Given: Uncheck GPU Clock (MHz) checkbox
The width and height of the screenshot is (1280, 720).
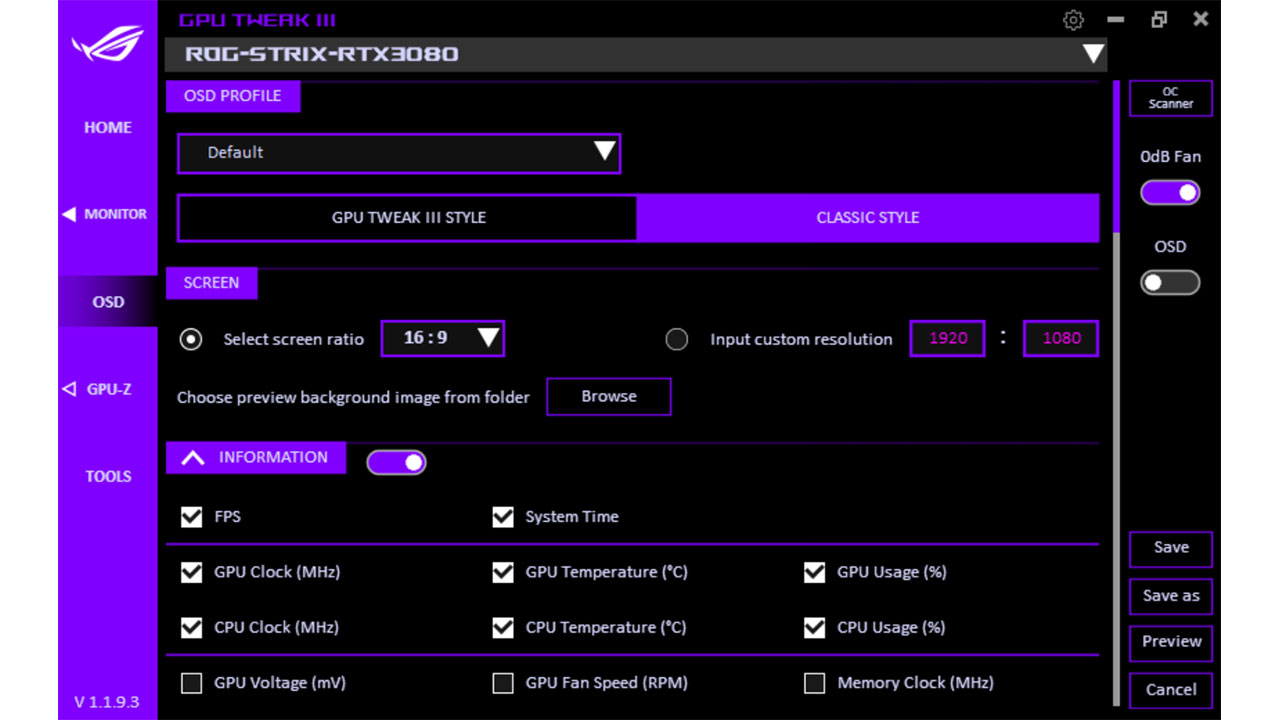Looking at the screenshot, I should [x=191, y=572].
